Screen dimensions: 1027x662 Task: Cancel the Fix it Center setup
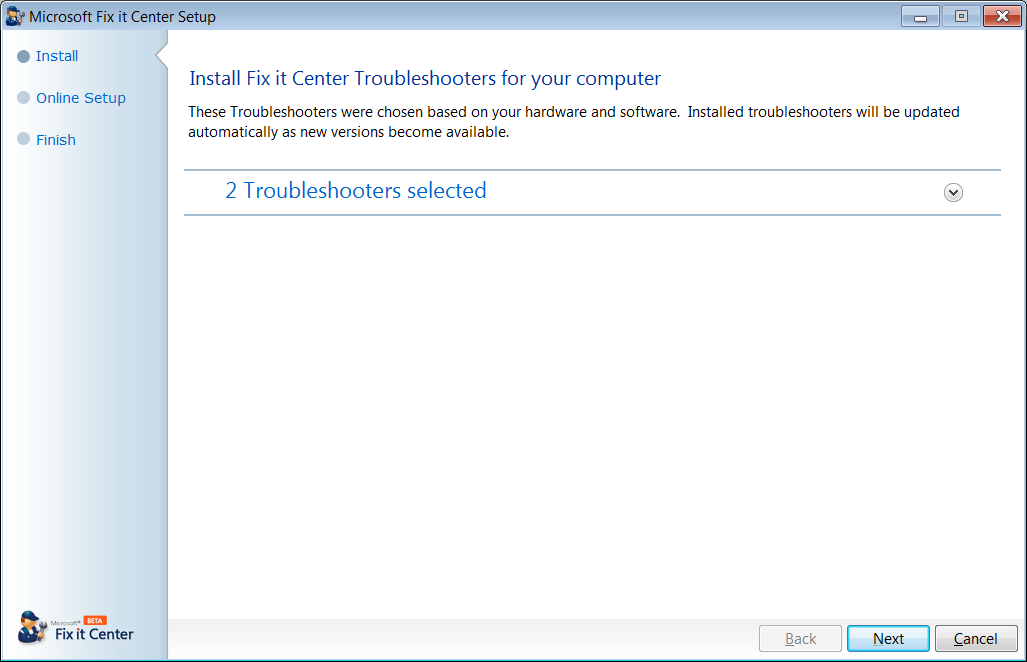point(976,638)
